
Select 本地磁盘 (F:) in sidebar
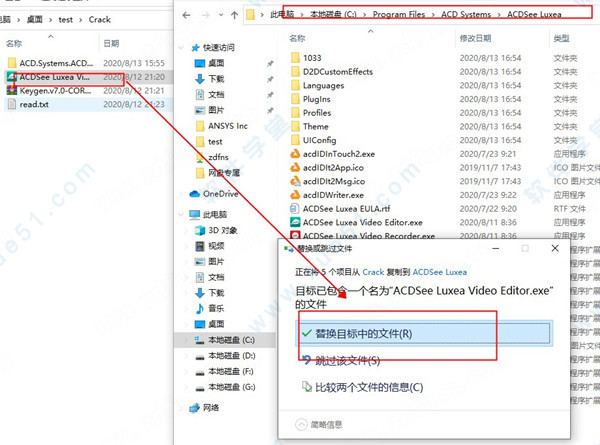click(x=231, y=372)
